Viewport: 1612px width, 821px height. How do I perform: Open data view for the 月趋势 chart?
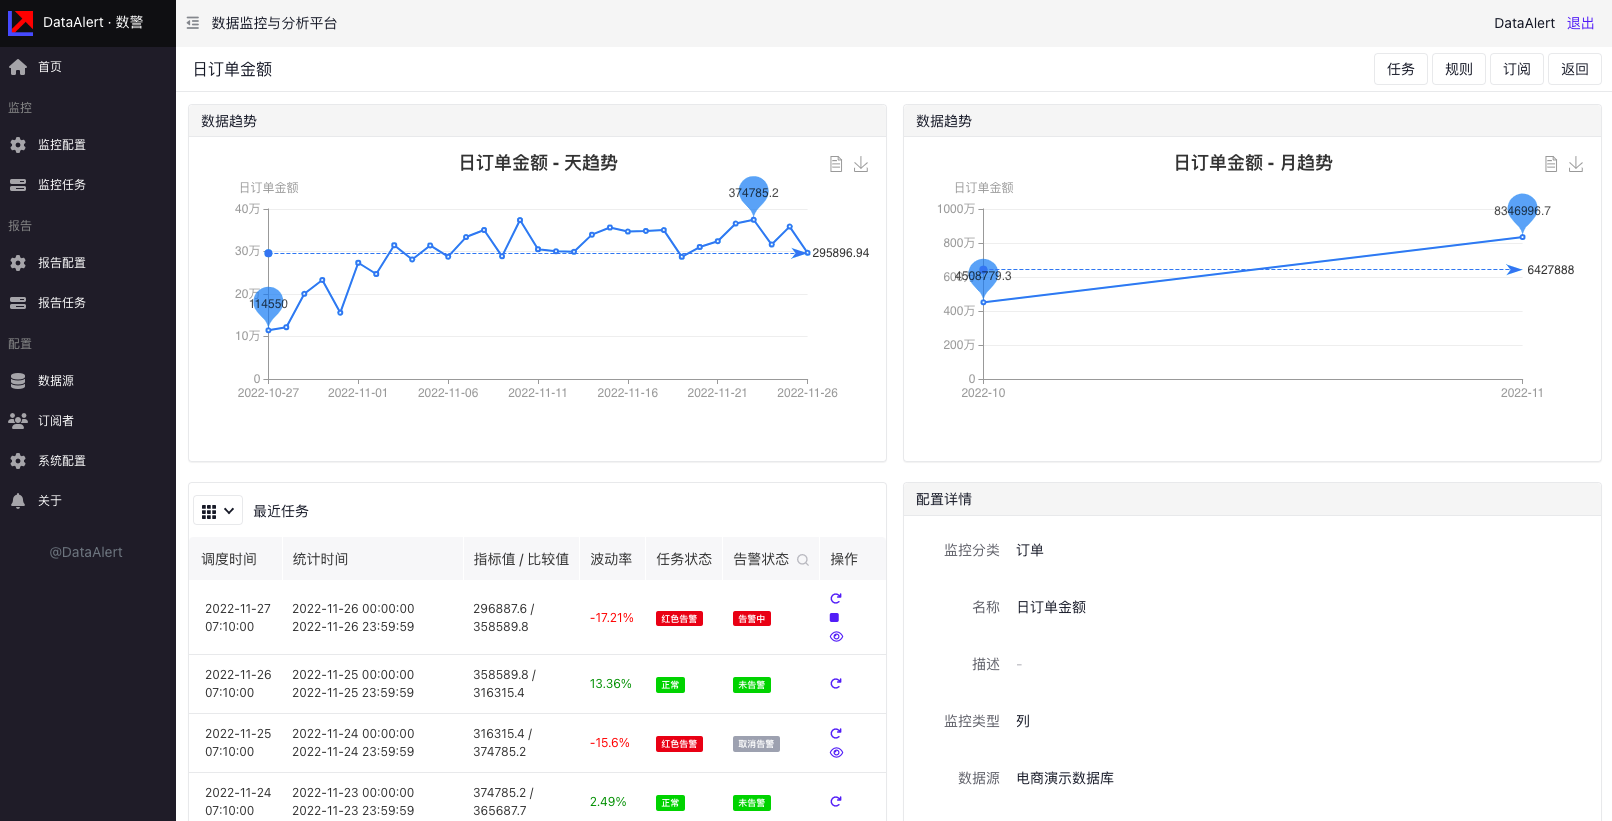[1551, 164]
